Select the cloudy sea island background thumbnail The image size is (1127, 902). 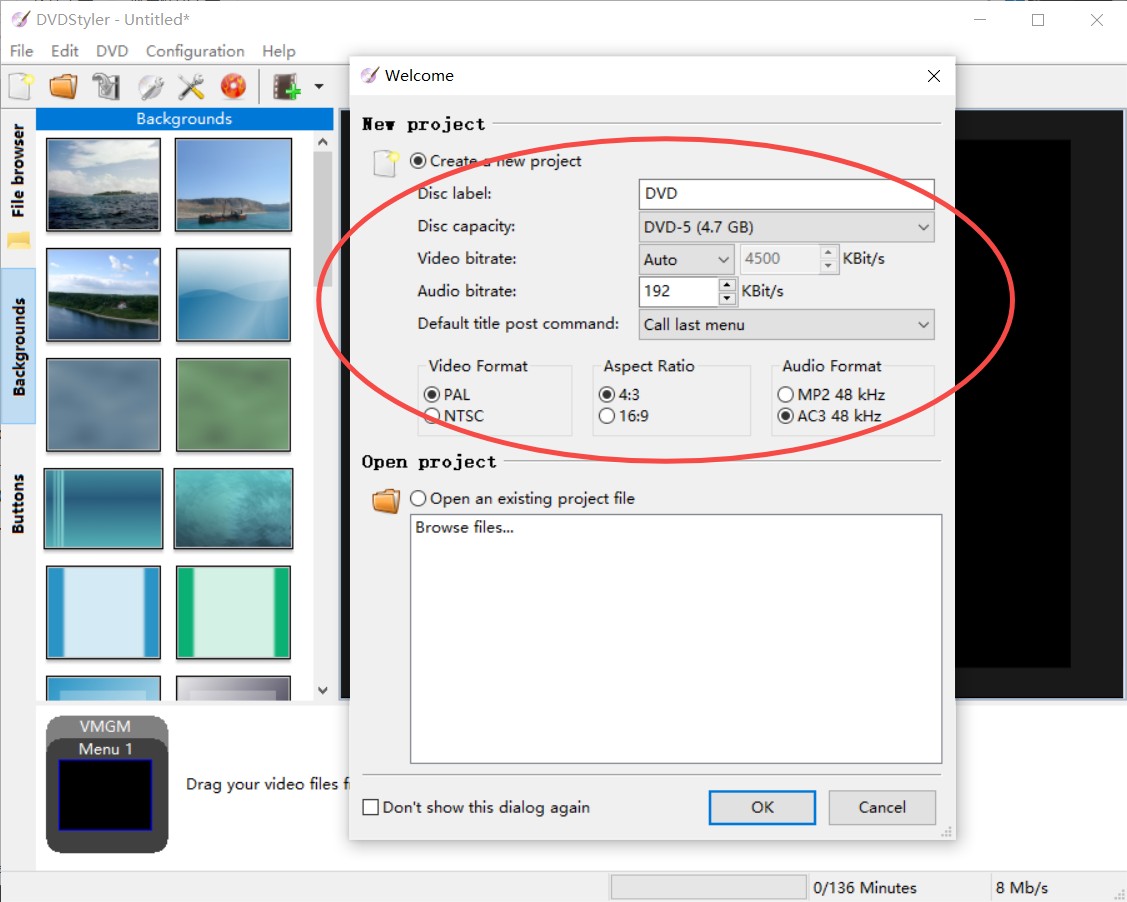tap(104, 185)
